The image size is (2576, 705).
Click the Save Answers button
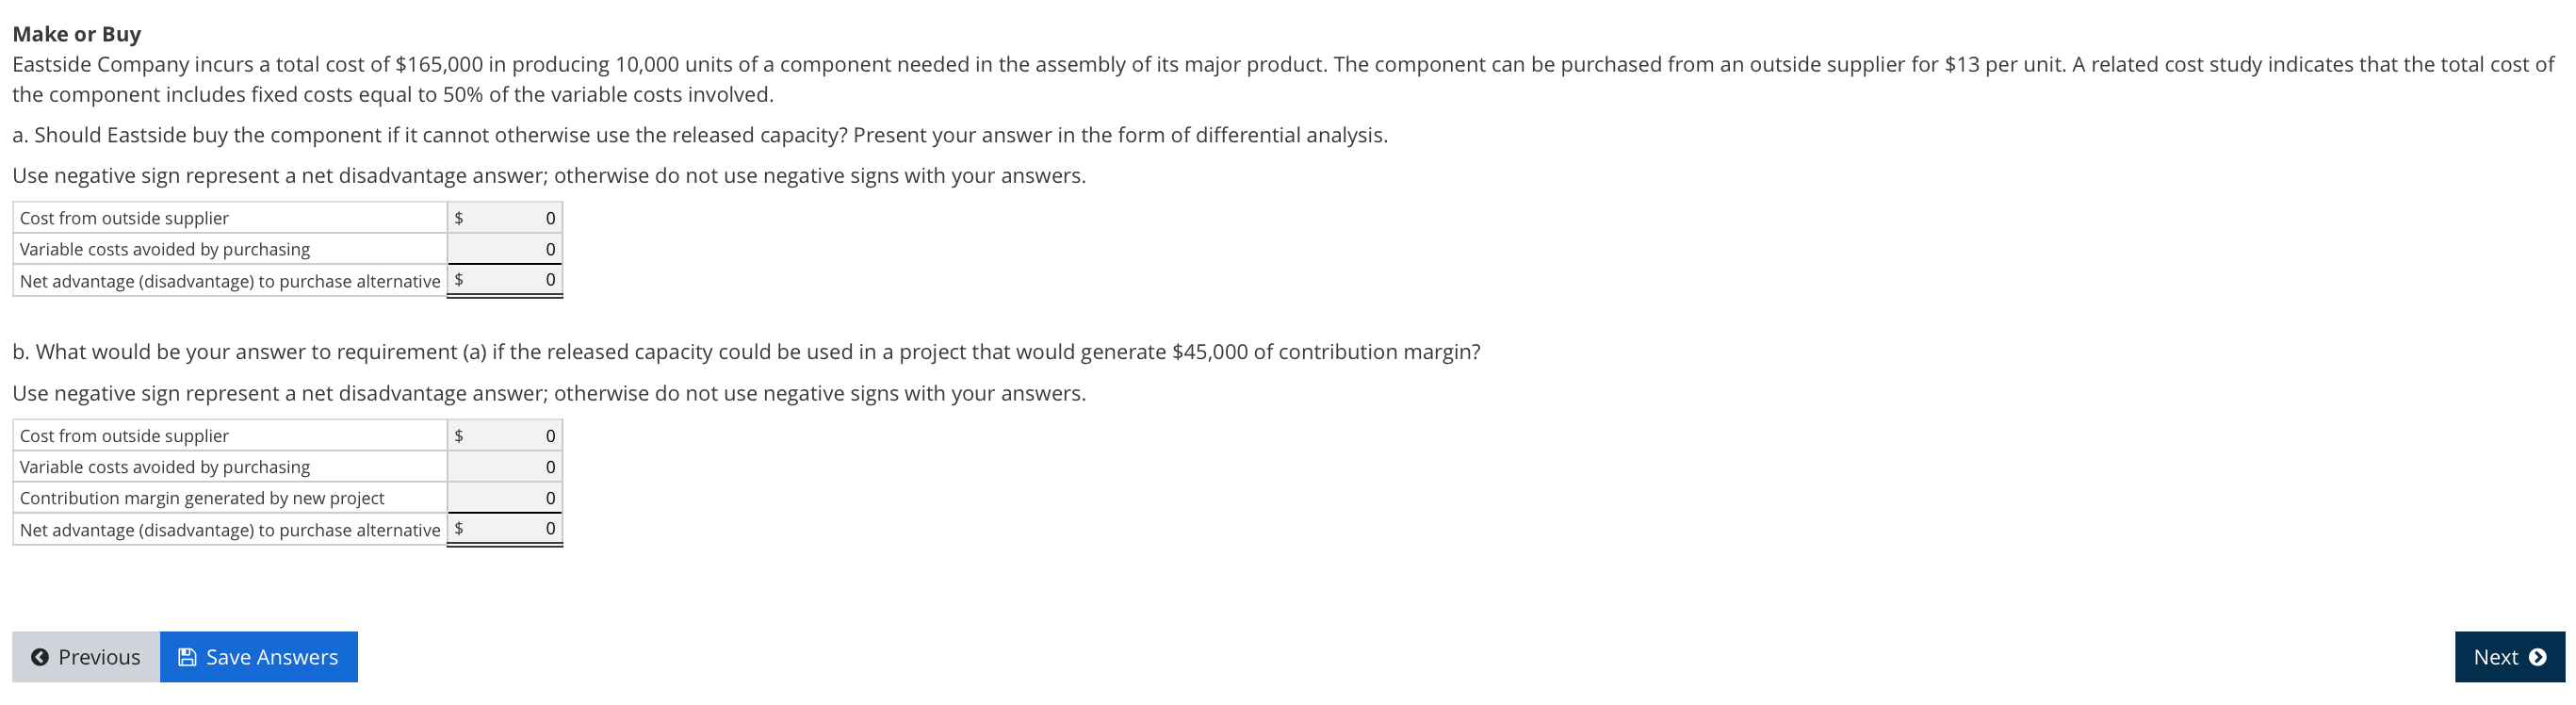(x=258, y=657)
